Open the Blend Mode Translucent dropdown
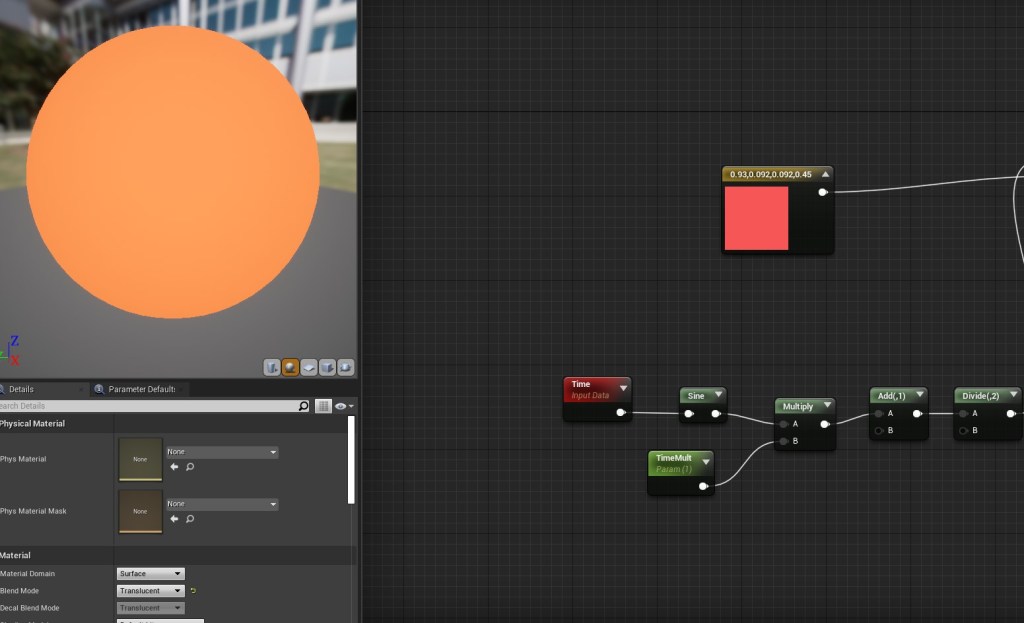 pos(151,591)
